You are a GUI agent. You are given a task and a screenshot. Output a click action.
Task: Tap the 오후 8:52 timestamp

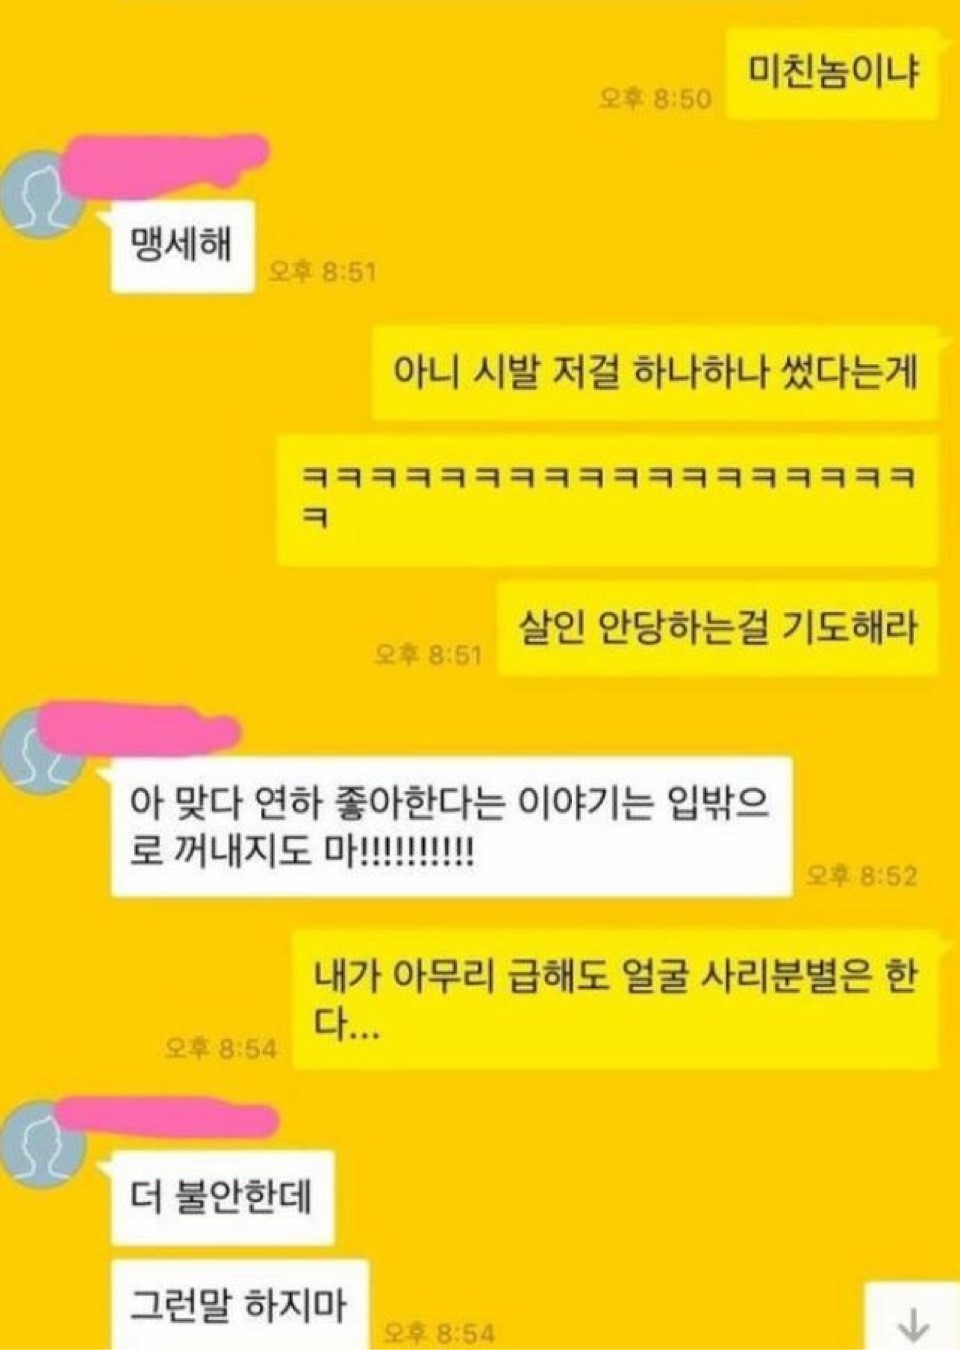coord(861,877)
